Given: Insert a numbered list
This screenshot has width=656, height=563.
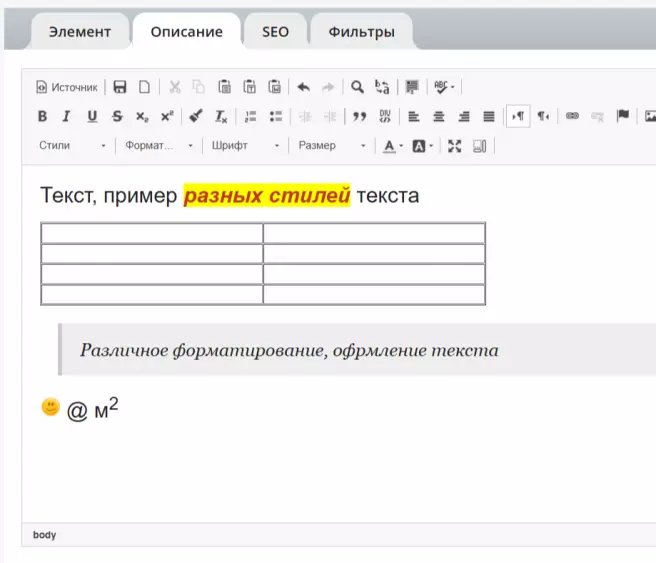Looking at the screenshot, I should click(x=250, y=116).
